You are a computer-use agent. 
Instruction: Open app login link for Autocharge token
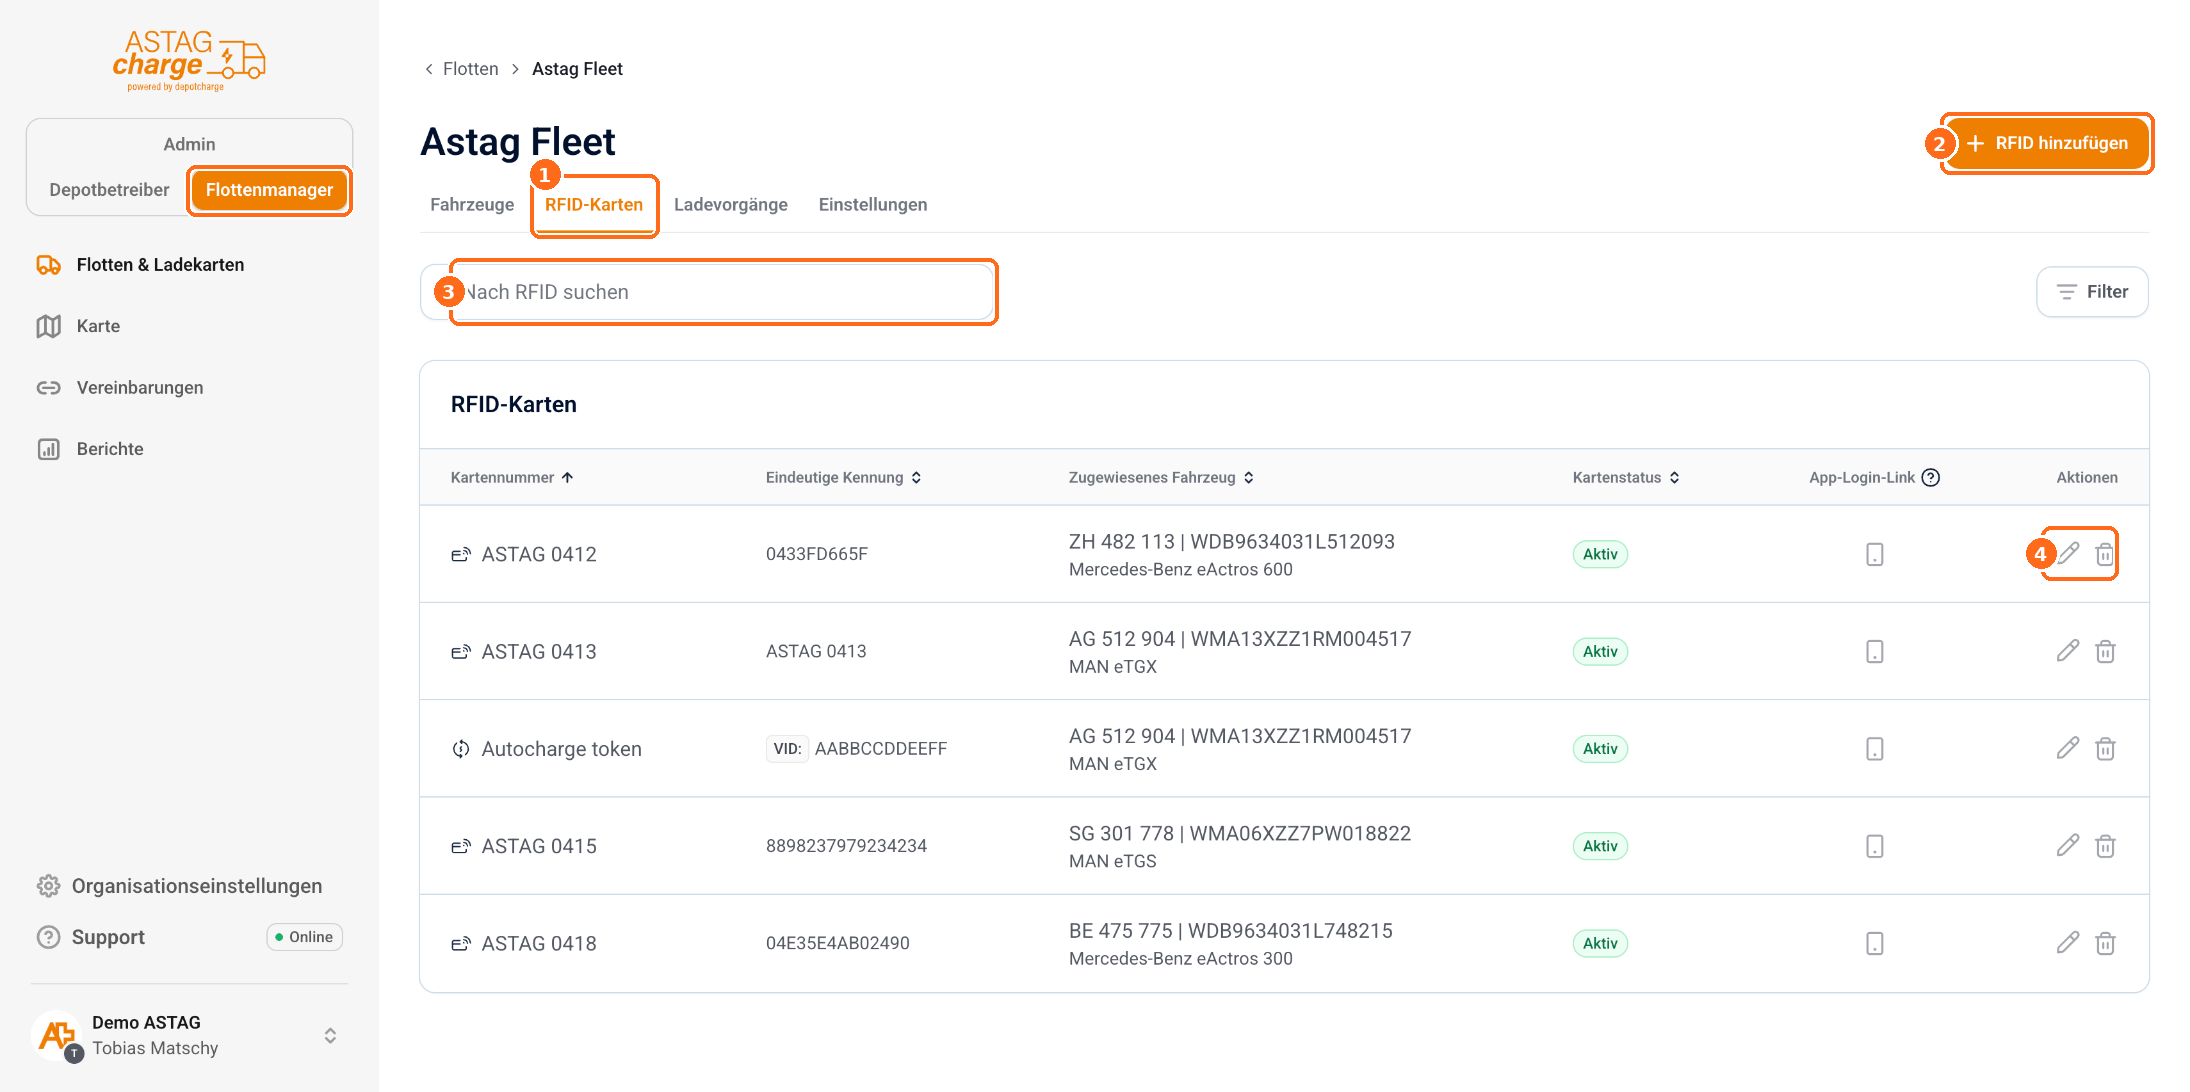coord(1875,748)
